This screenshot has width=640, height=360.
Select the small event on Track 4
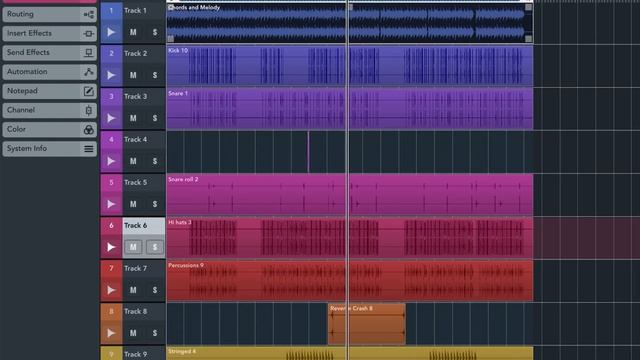[x=308, y=152]
